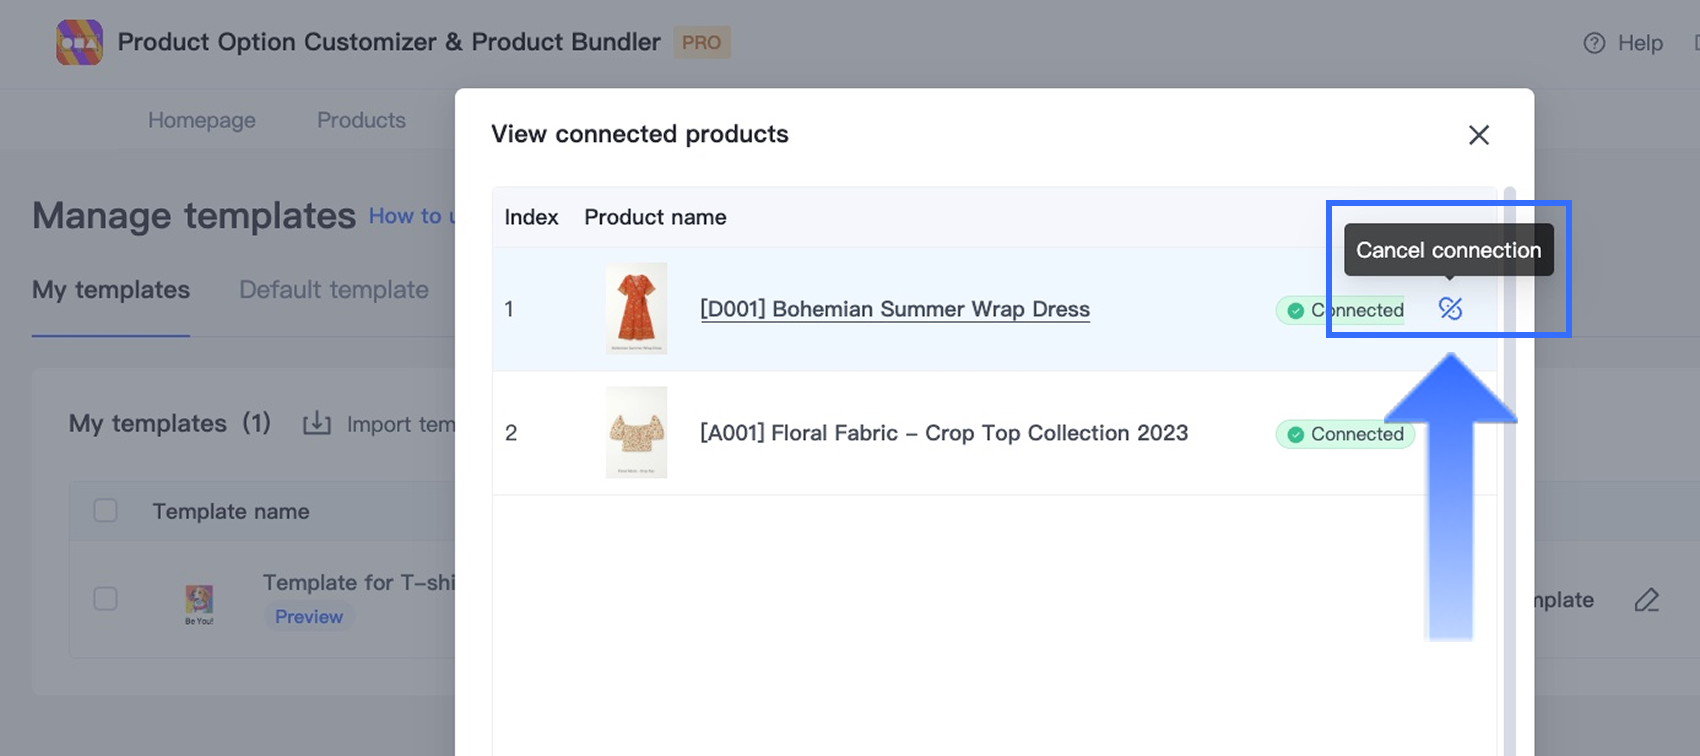Close the View connected products dialog
The width and height of the screenshot is (1700, 756).
pos(1479,135)
